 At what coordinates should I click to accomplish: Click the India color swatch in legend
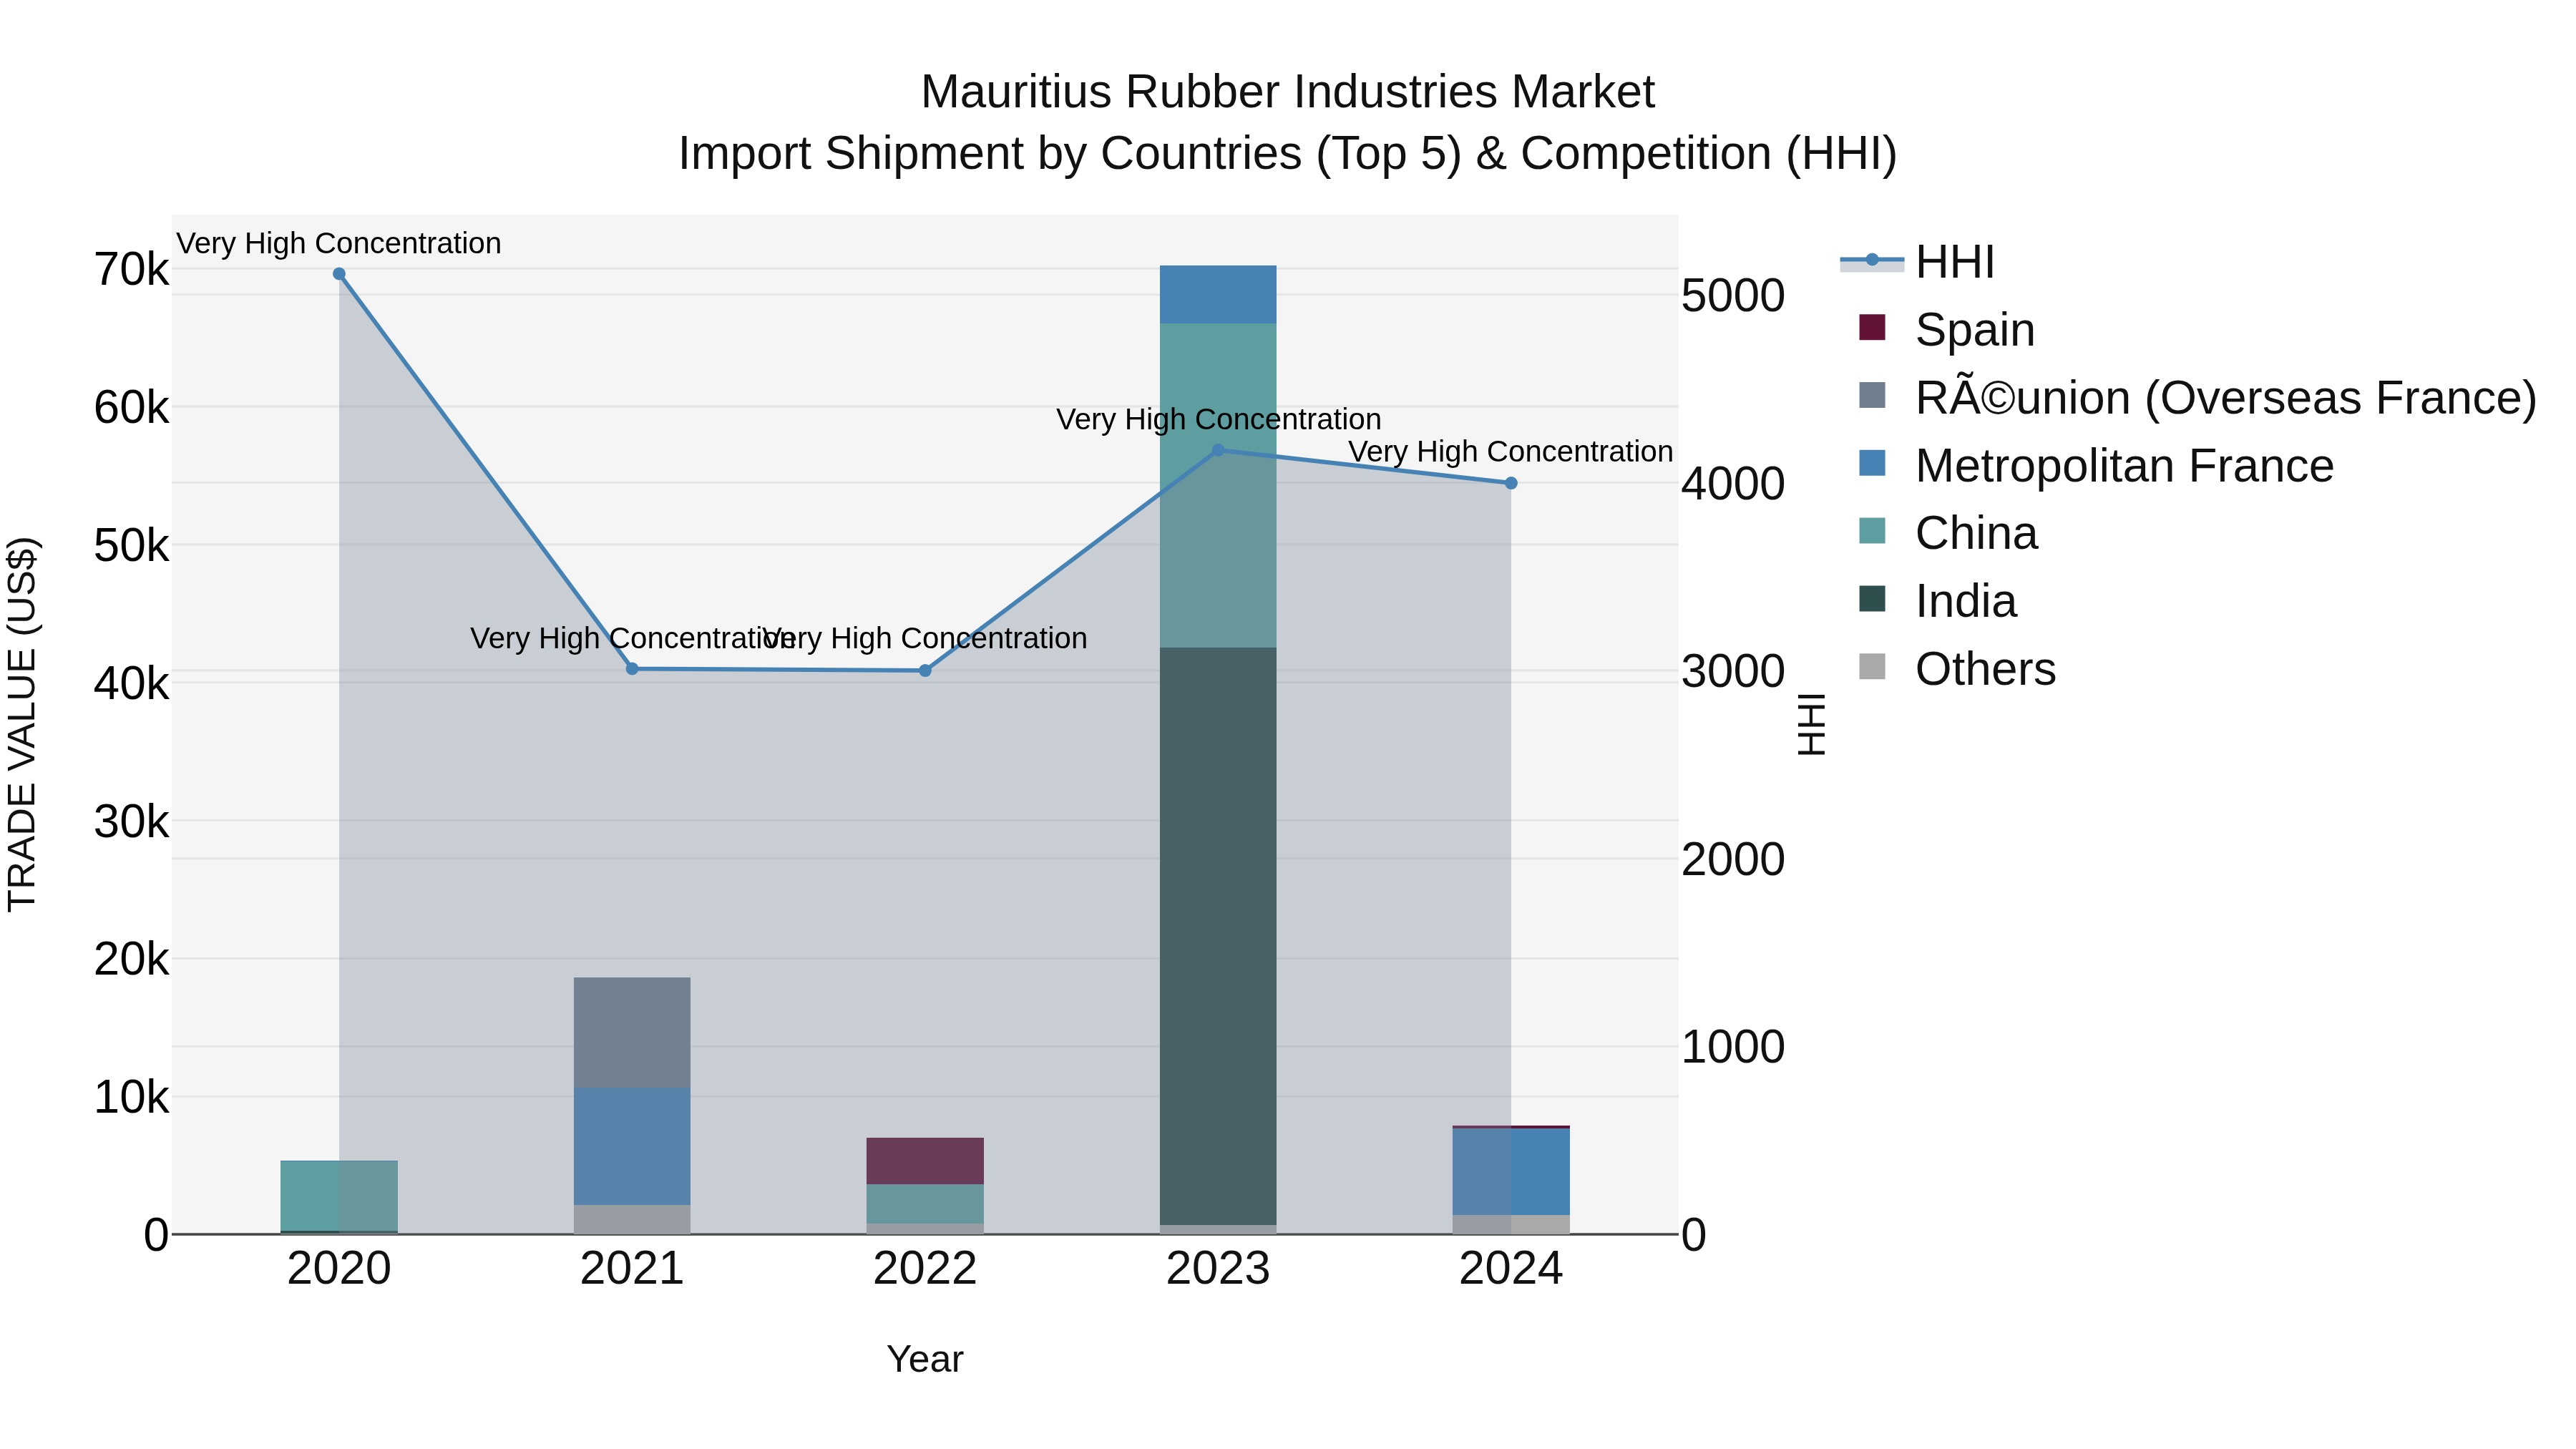(x=1872, y=599)
